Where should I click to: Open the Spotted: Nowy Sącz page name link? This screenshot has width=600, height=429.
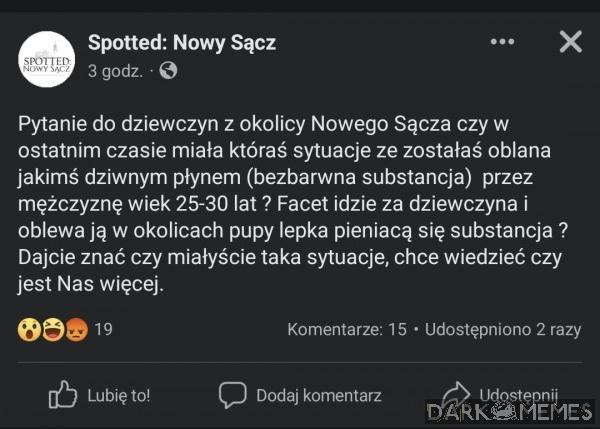(182, 42)
